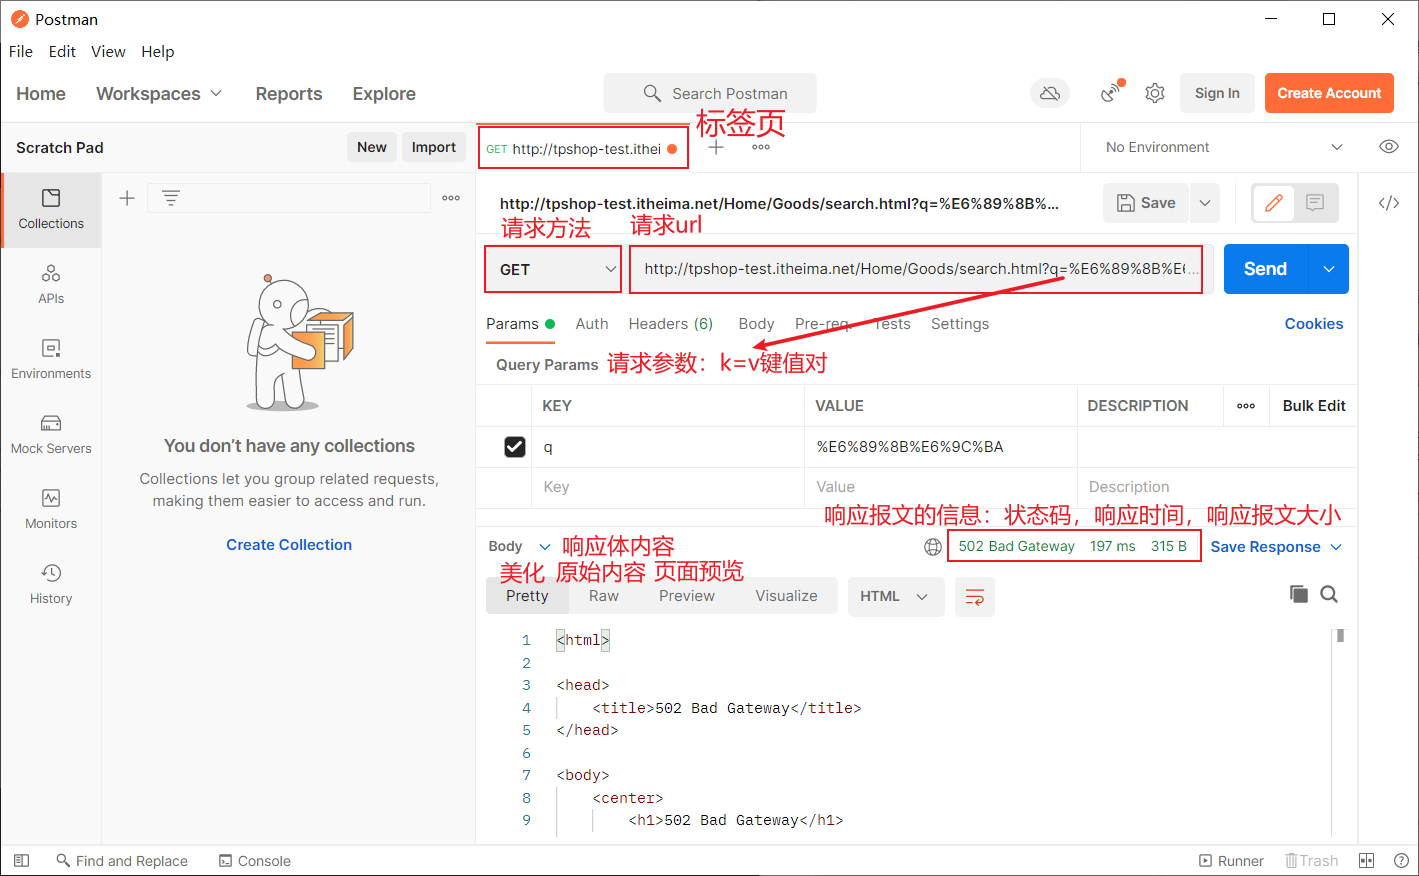Click the code snippet icon on right sidebar
This screenshot has height=876, width=1419.
coord(1388,203)
